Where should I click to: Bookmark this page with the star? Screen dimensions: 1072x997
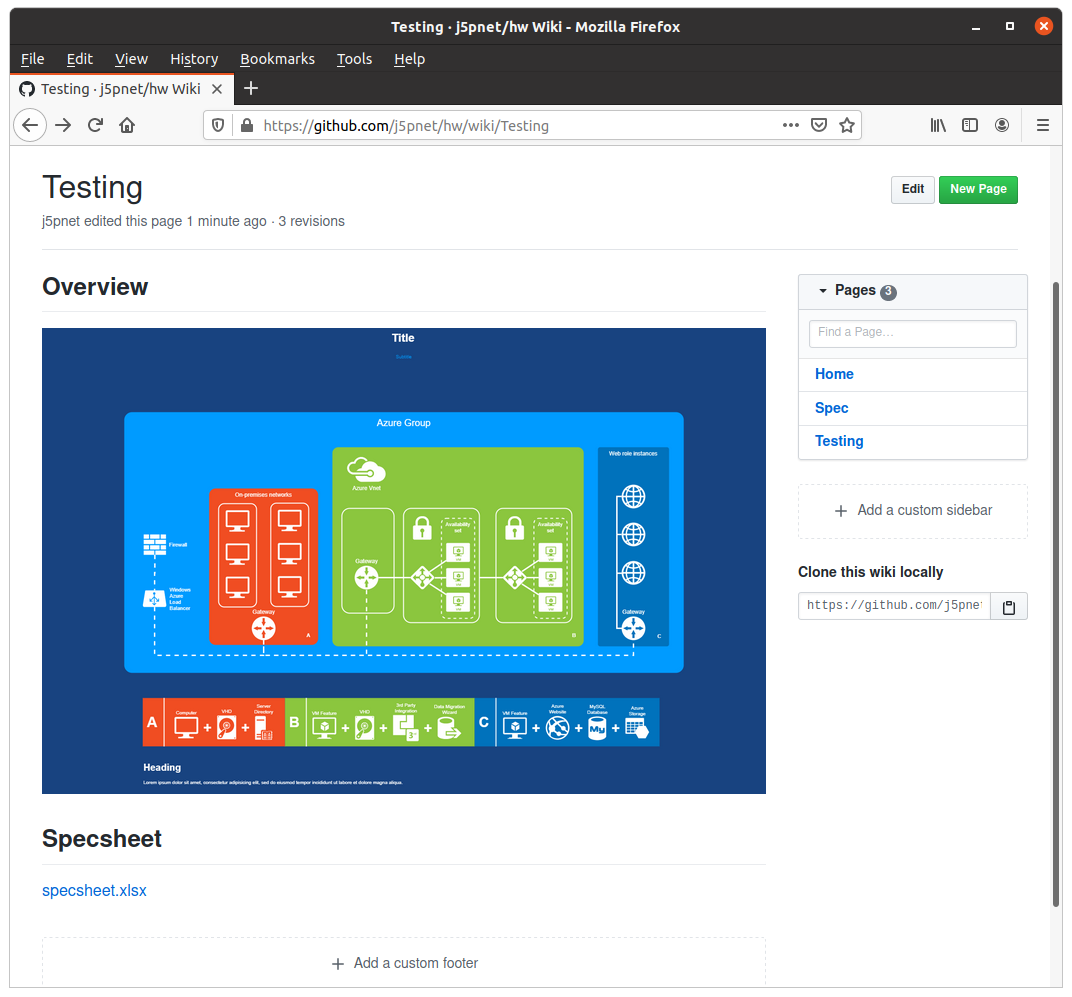[x=846, y=125]
